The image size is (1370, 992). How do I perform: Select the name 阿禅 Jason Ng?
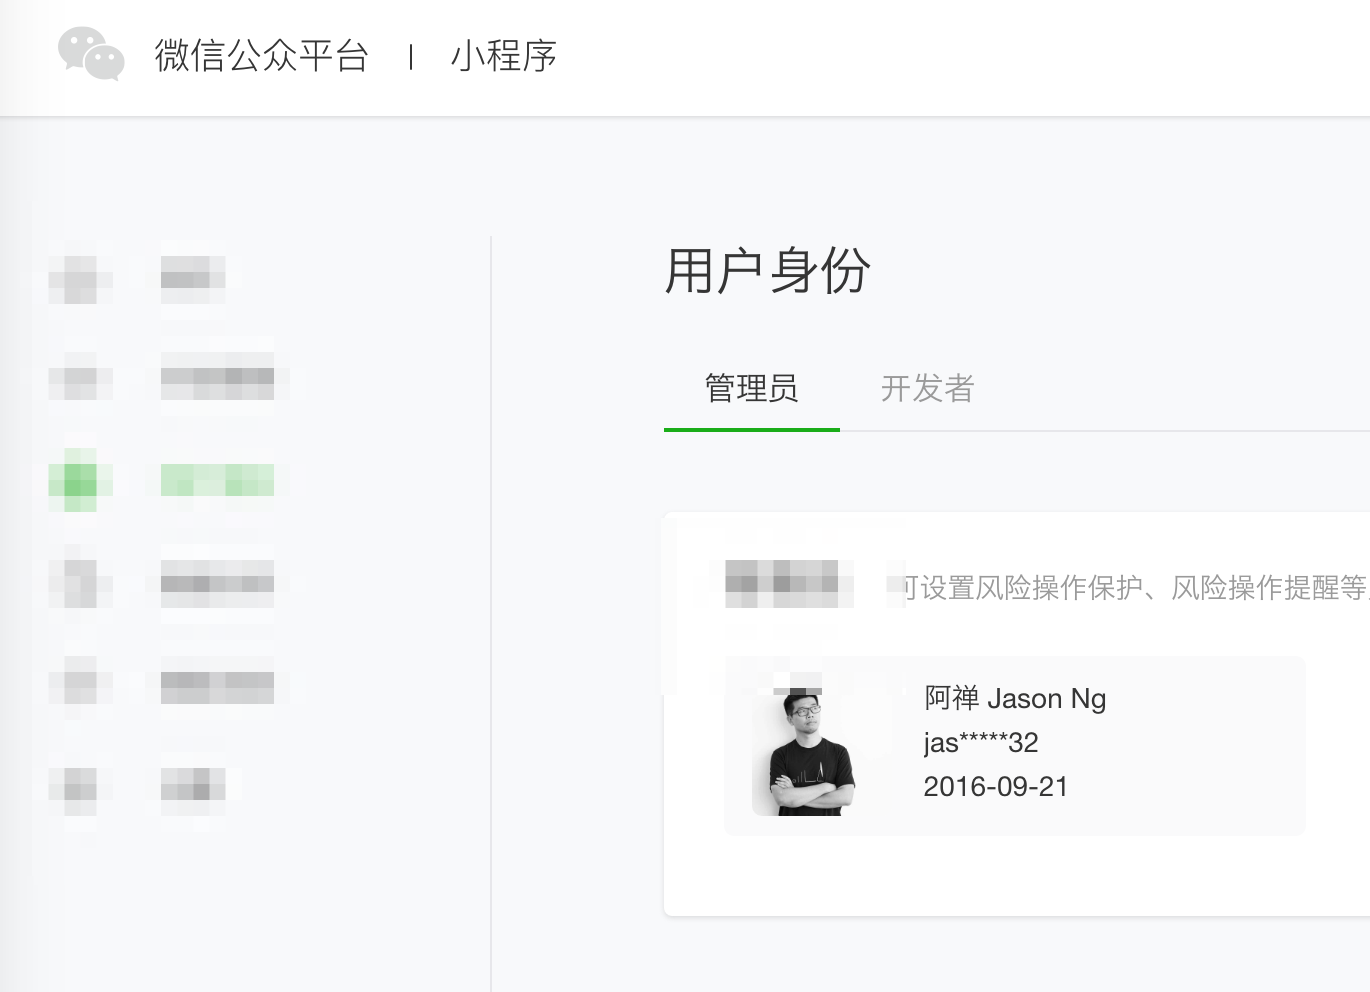coord(1015,698)
